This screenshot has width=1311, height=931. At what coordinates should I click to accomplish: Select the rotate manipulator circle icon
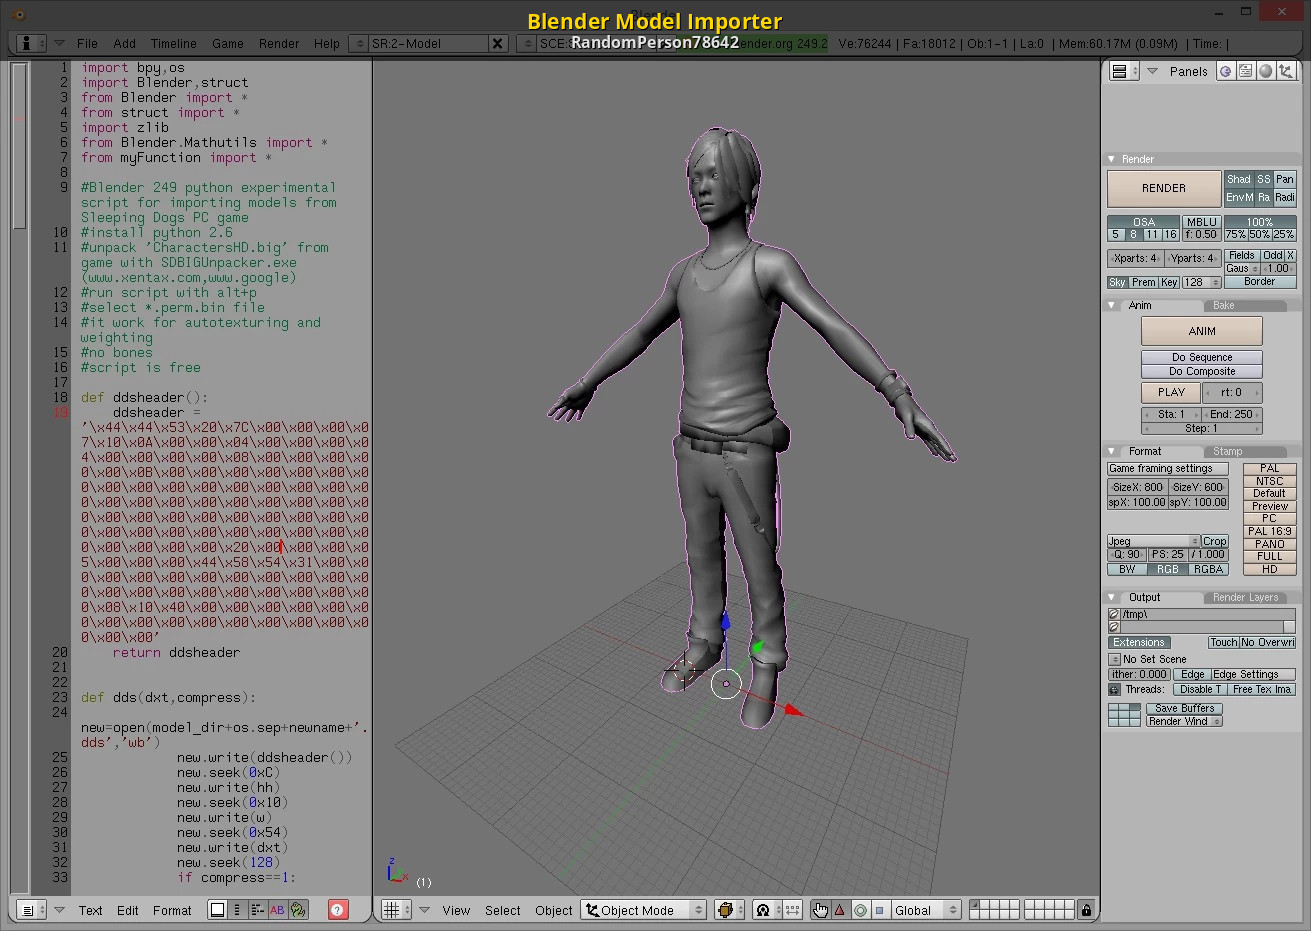pyautogui.click(x=860, y=910)
